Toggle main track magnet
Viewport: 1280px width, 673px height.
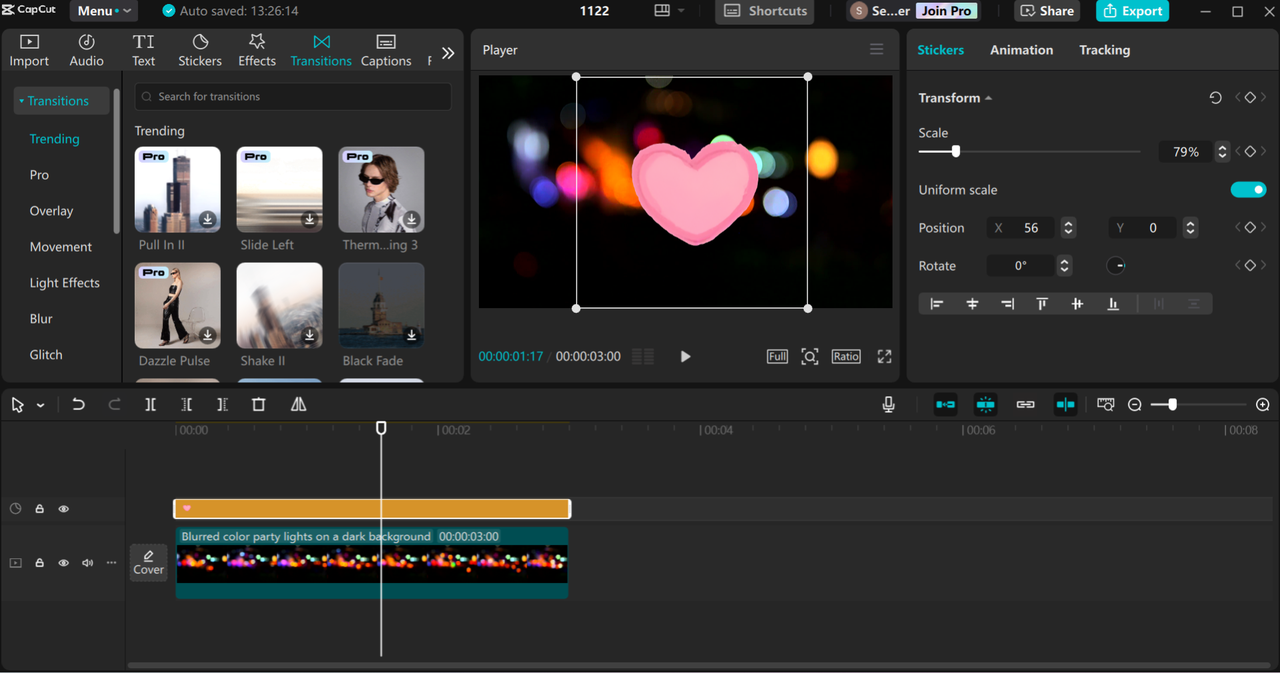945,404
